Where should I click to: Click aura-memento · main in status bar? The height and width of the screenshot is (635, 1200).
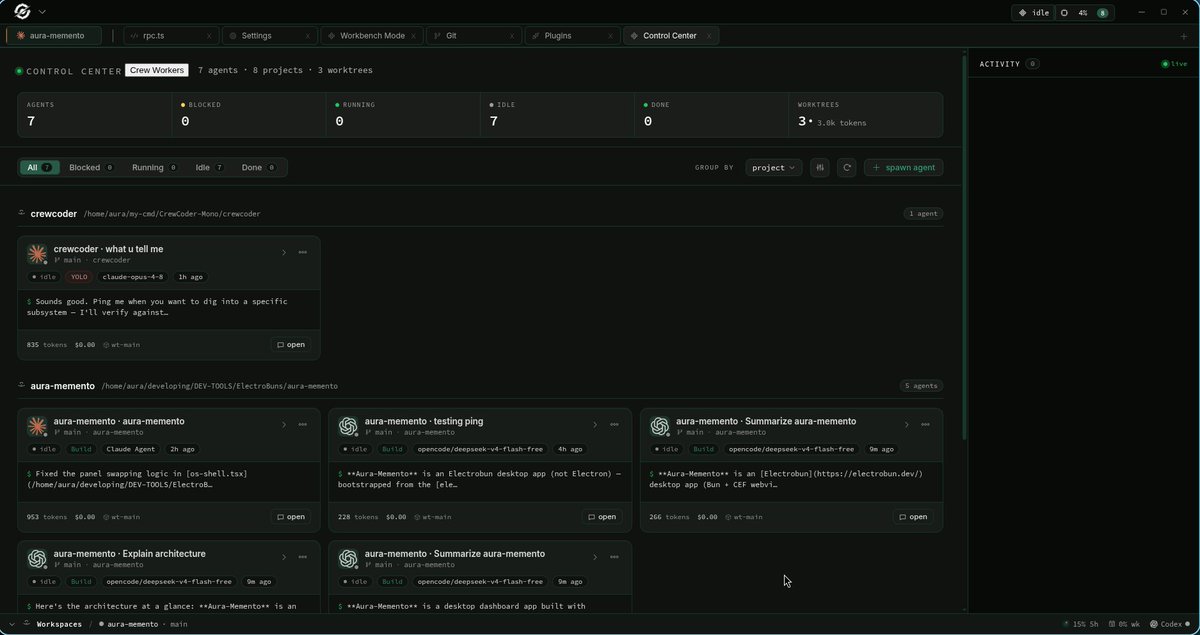[144, 624]
